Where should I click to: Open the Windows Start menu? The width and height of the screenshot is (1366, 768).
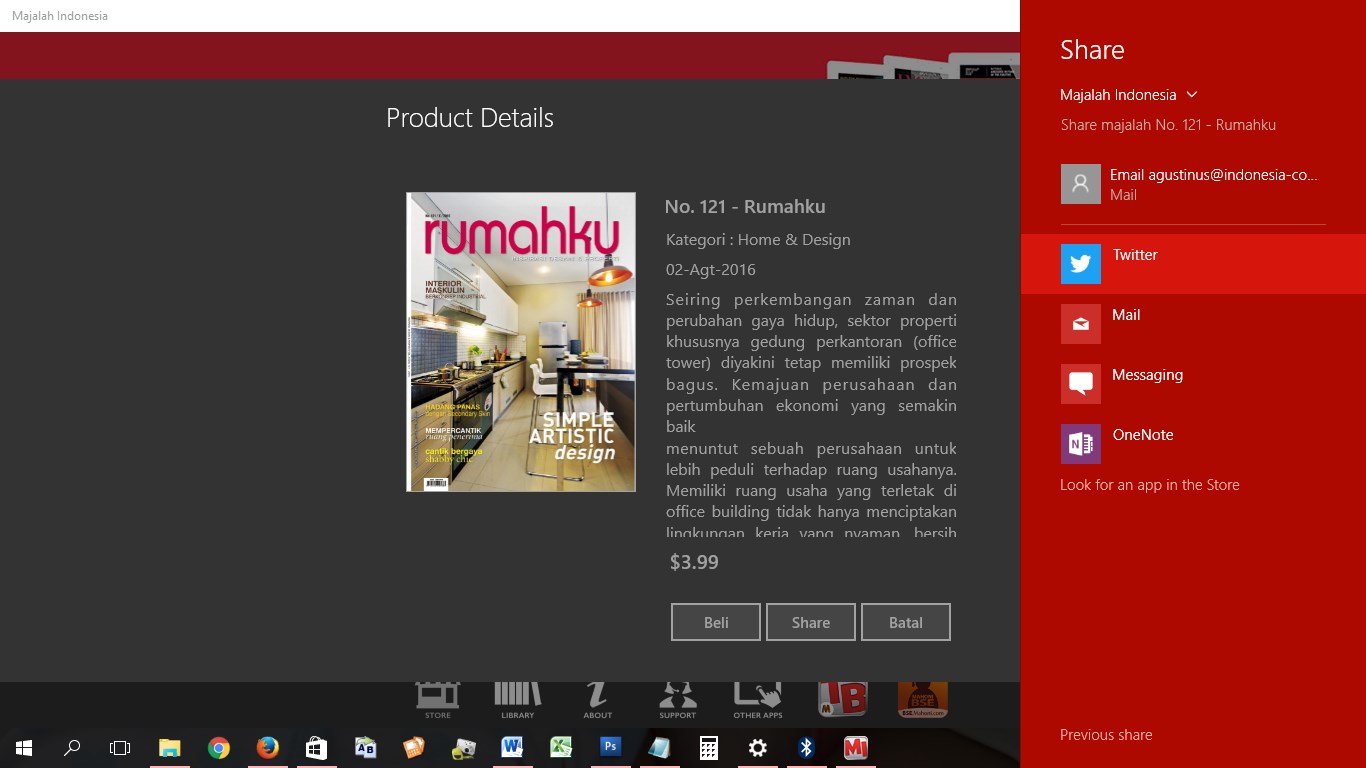pos(24,748)
